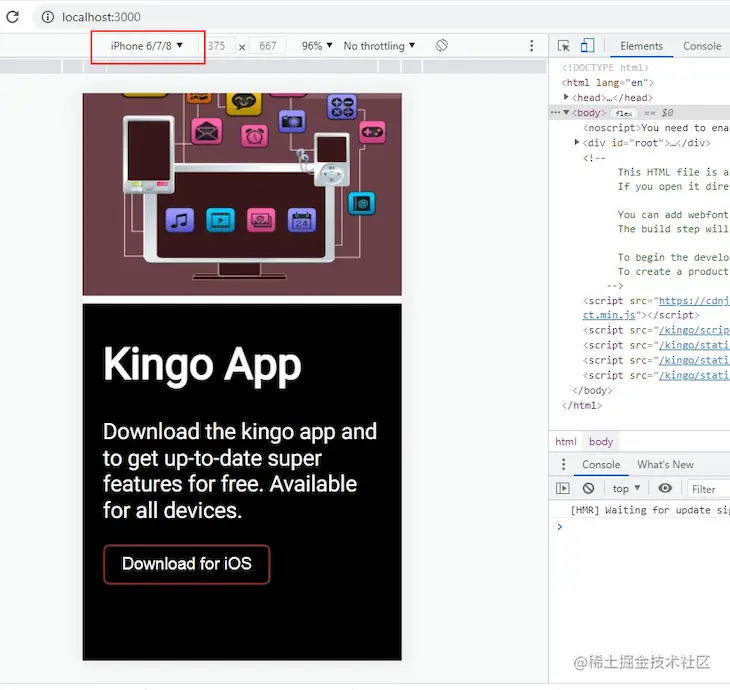Screen dimensions: 730x690
Task: Toggle the device toolbar icon
Action: pyautogui.click(x=588, y=46)
